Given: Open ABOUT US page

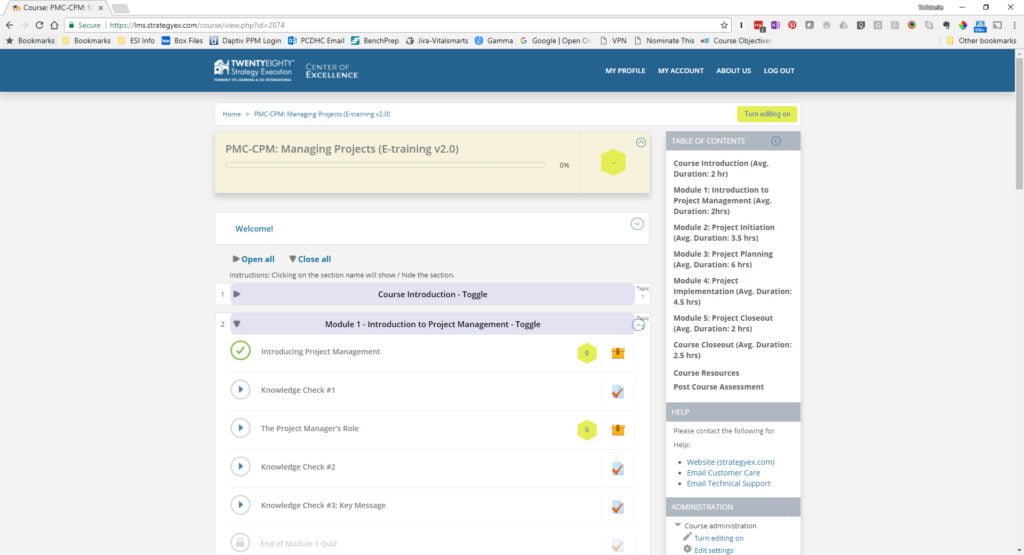Looking at the screenshot, I should 733,71.
